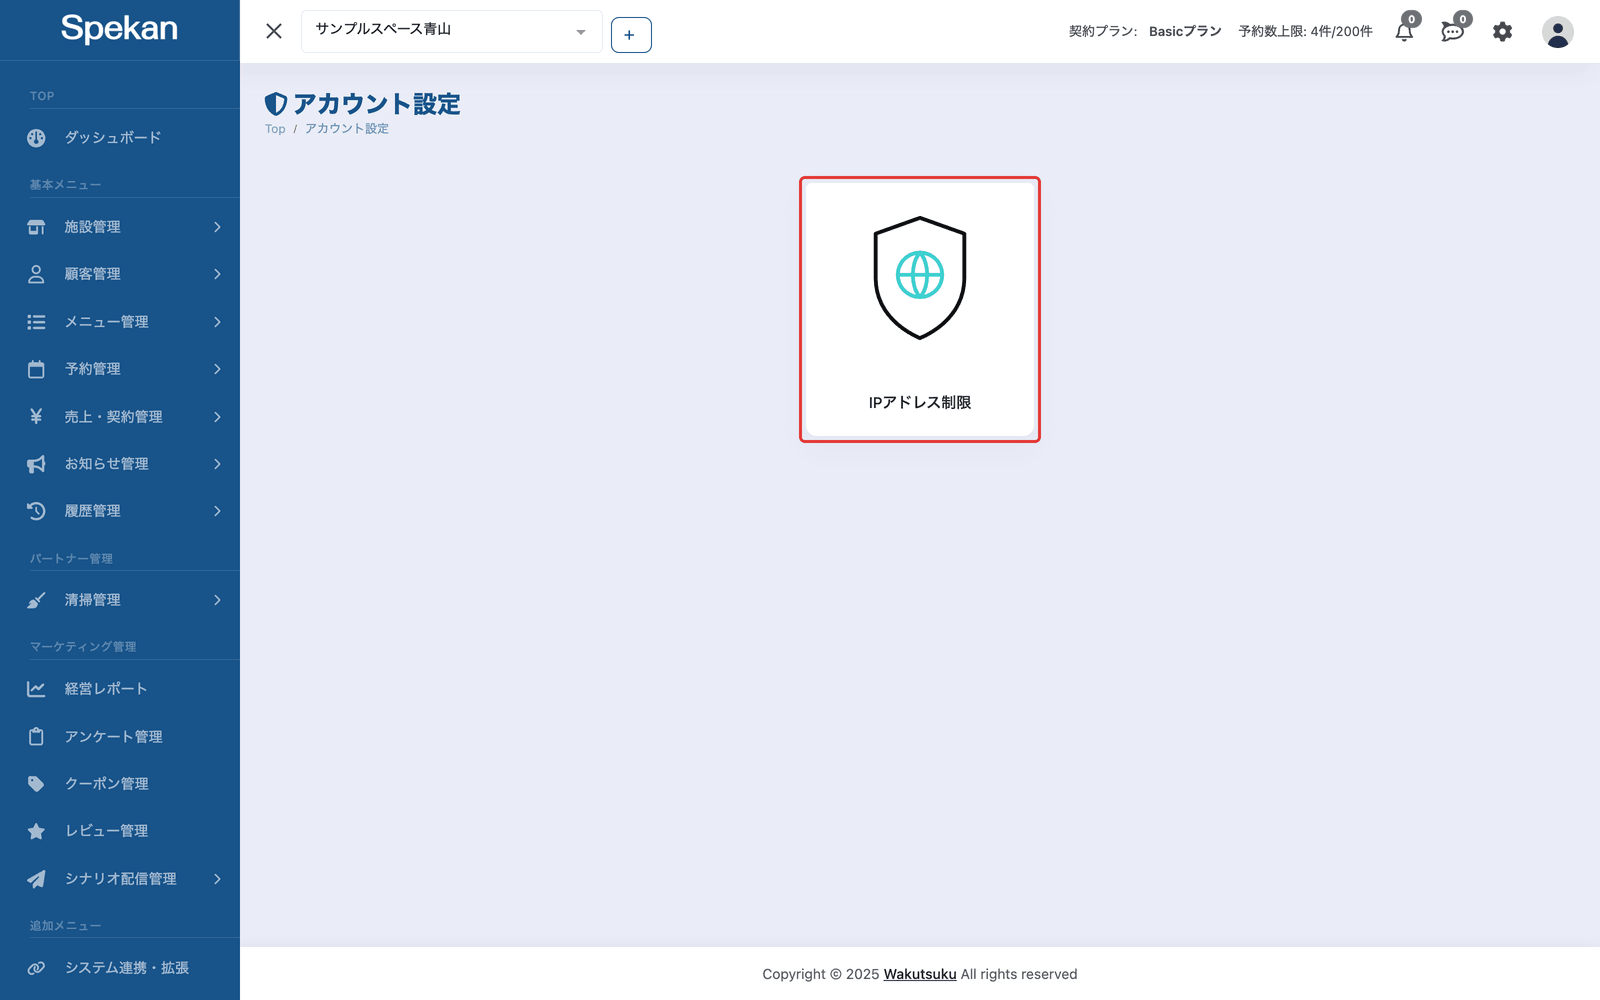Click the 追加メニュー section label
This screenshot has height=1000, width=1600.
65,926
